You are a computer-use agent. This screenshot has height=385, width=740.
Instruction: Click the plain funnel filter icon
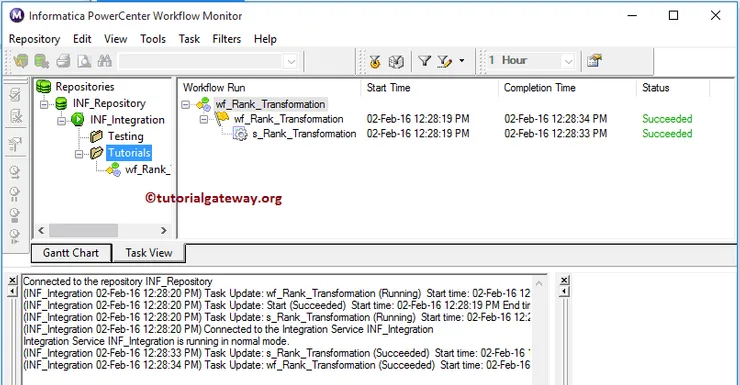tap(424, 61)
